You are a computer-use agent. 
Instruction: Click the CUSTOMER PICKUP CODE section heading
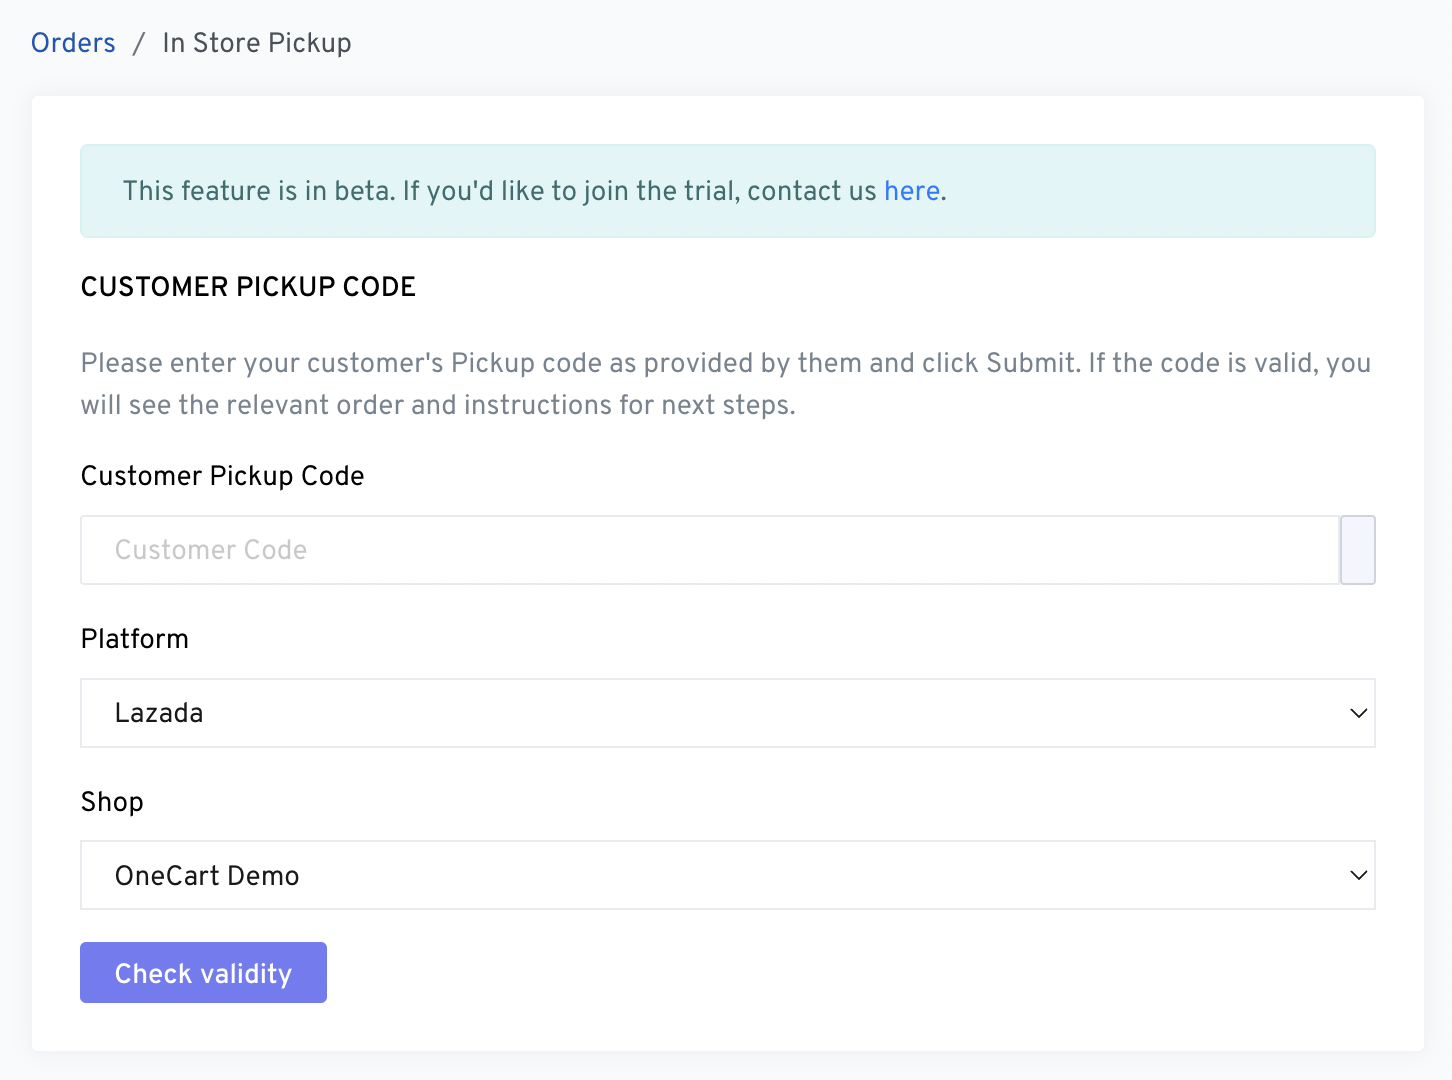point(248,287)
